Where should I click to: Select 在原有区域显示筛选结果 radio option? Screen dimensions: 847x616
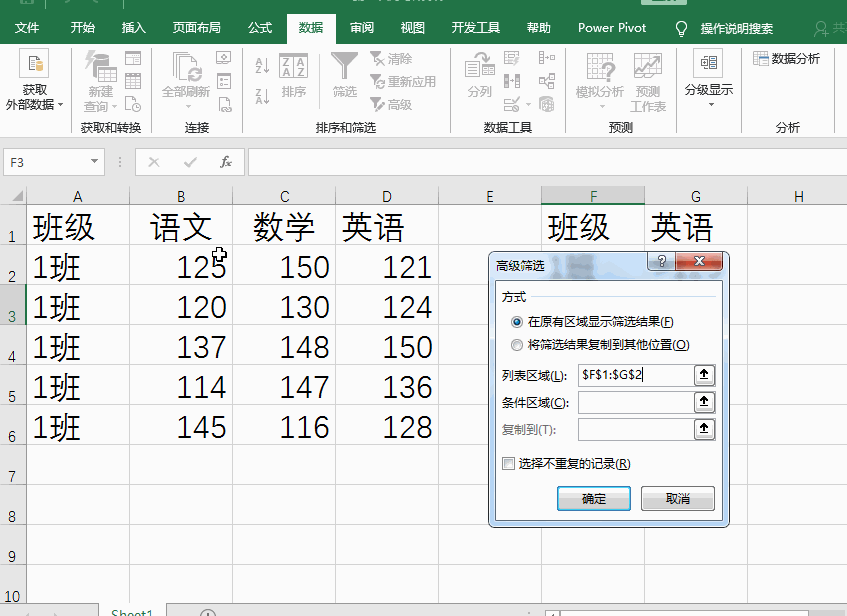point(517,322)
